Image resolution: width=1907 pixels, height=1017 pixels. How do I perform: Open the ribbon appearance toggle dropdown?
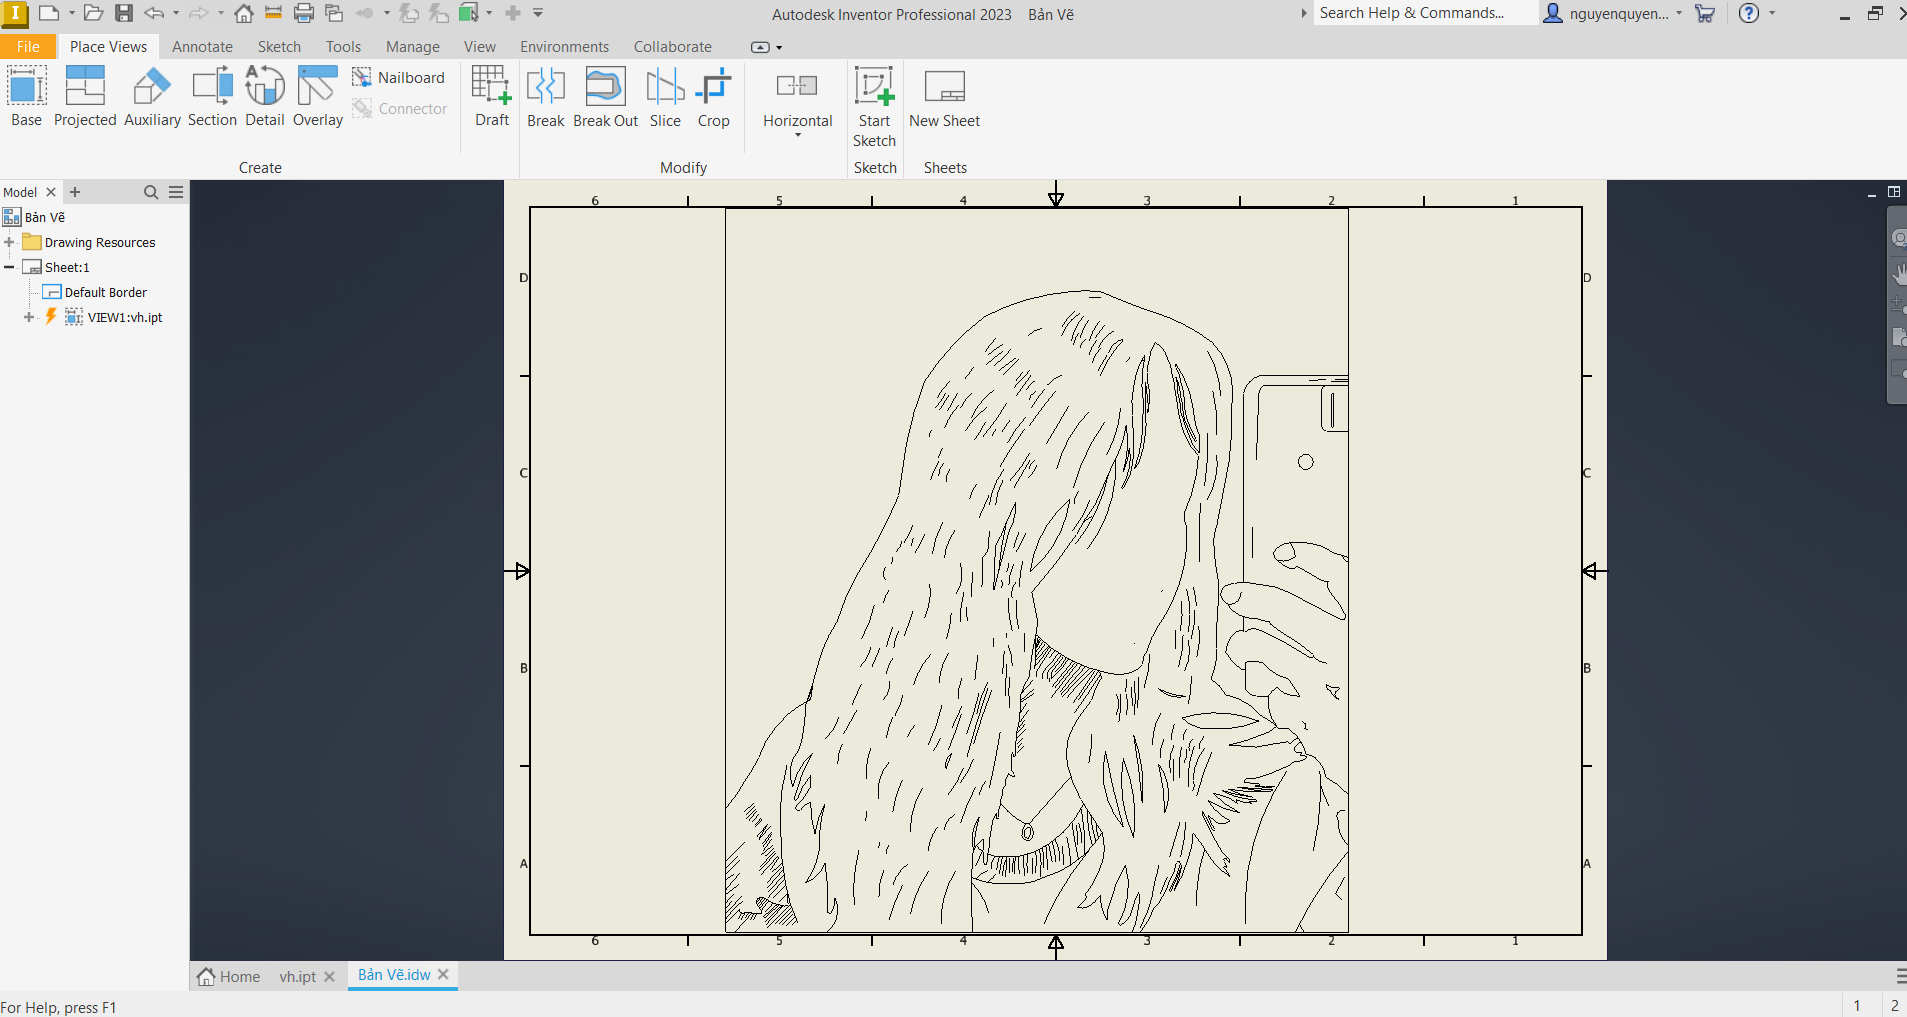[x=779, y=47]
